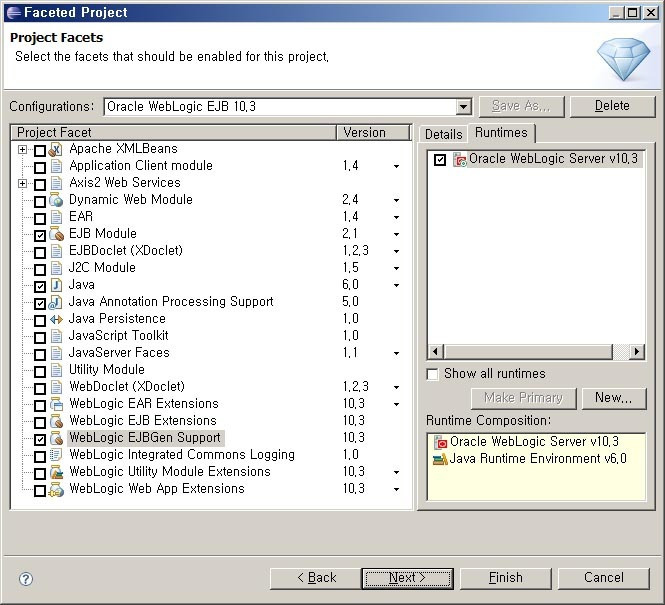Uncheck WebLogic EJBGen Support facet
665x605 pixels.
40,440
